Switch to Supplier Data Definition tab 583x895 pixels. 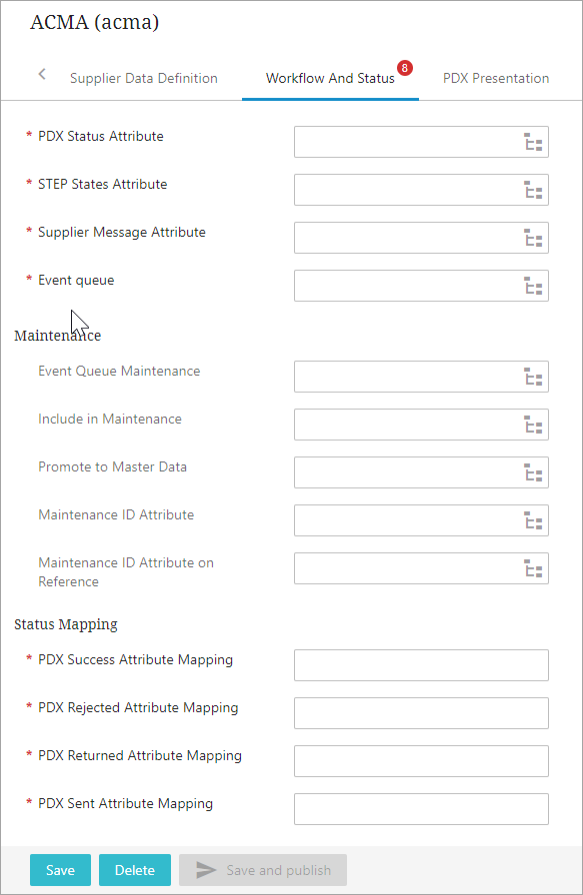[143, 78]
